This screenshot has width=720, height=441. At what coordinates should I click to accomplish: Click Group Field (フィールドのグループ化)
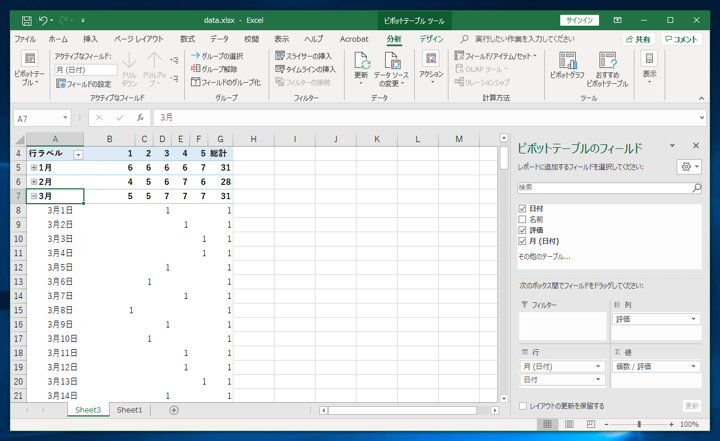(x=225, y=82)
